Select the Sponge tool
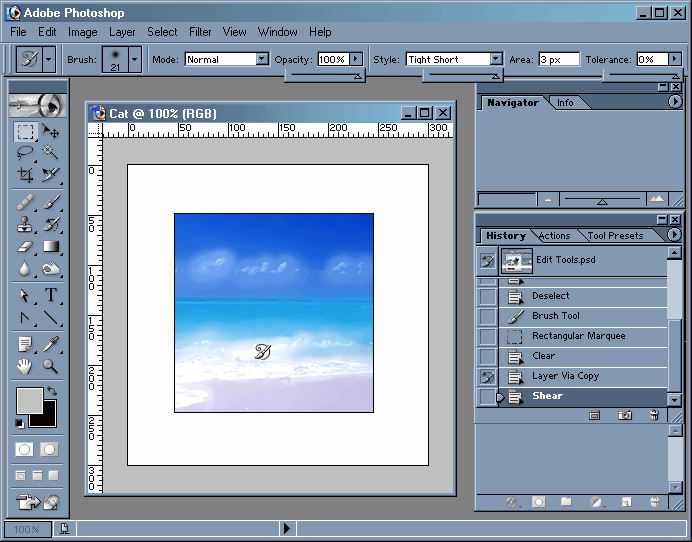The height and width of the screenshot is (542, 692). (51, 268)
